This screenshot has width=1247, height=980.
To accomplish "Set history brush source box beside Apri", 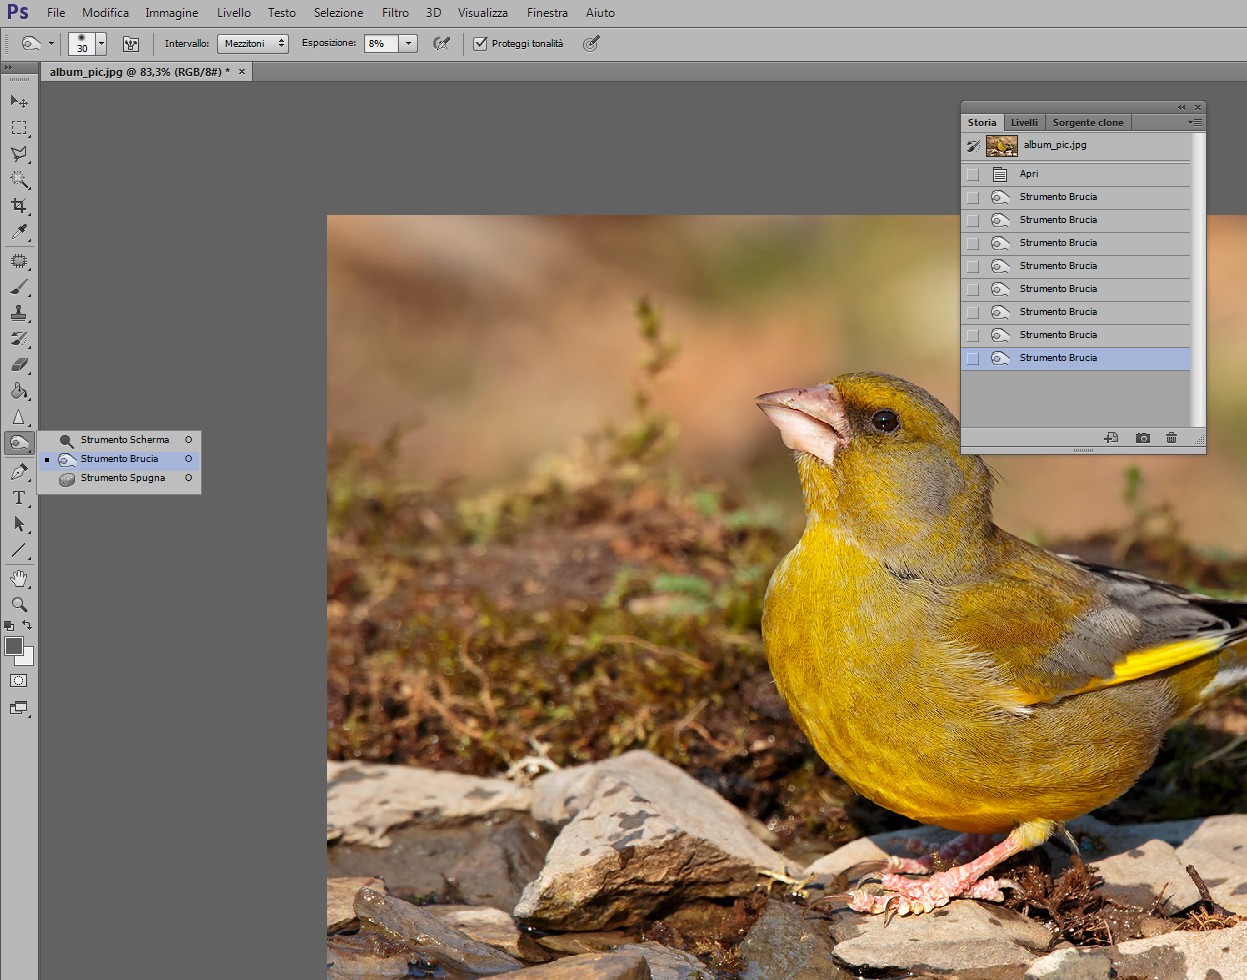I will pos(973,174).
